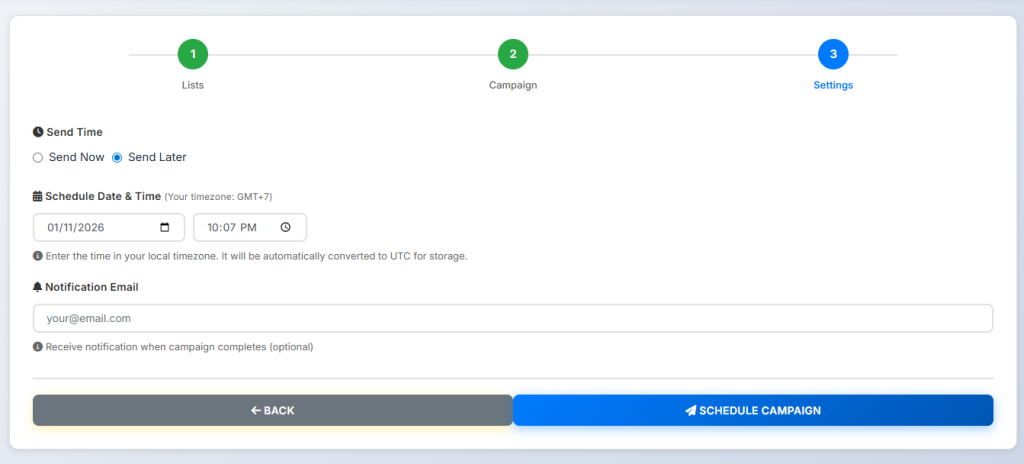Viewport: 1024px width, 464px height.
Task: Go to step 2 Campaign circle
Action: (x=512, y=54)
